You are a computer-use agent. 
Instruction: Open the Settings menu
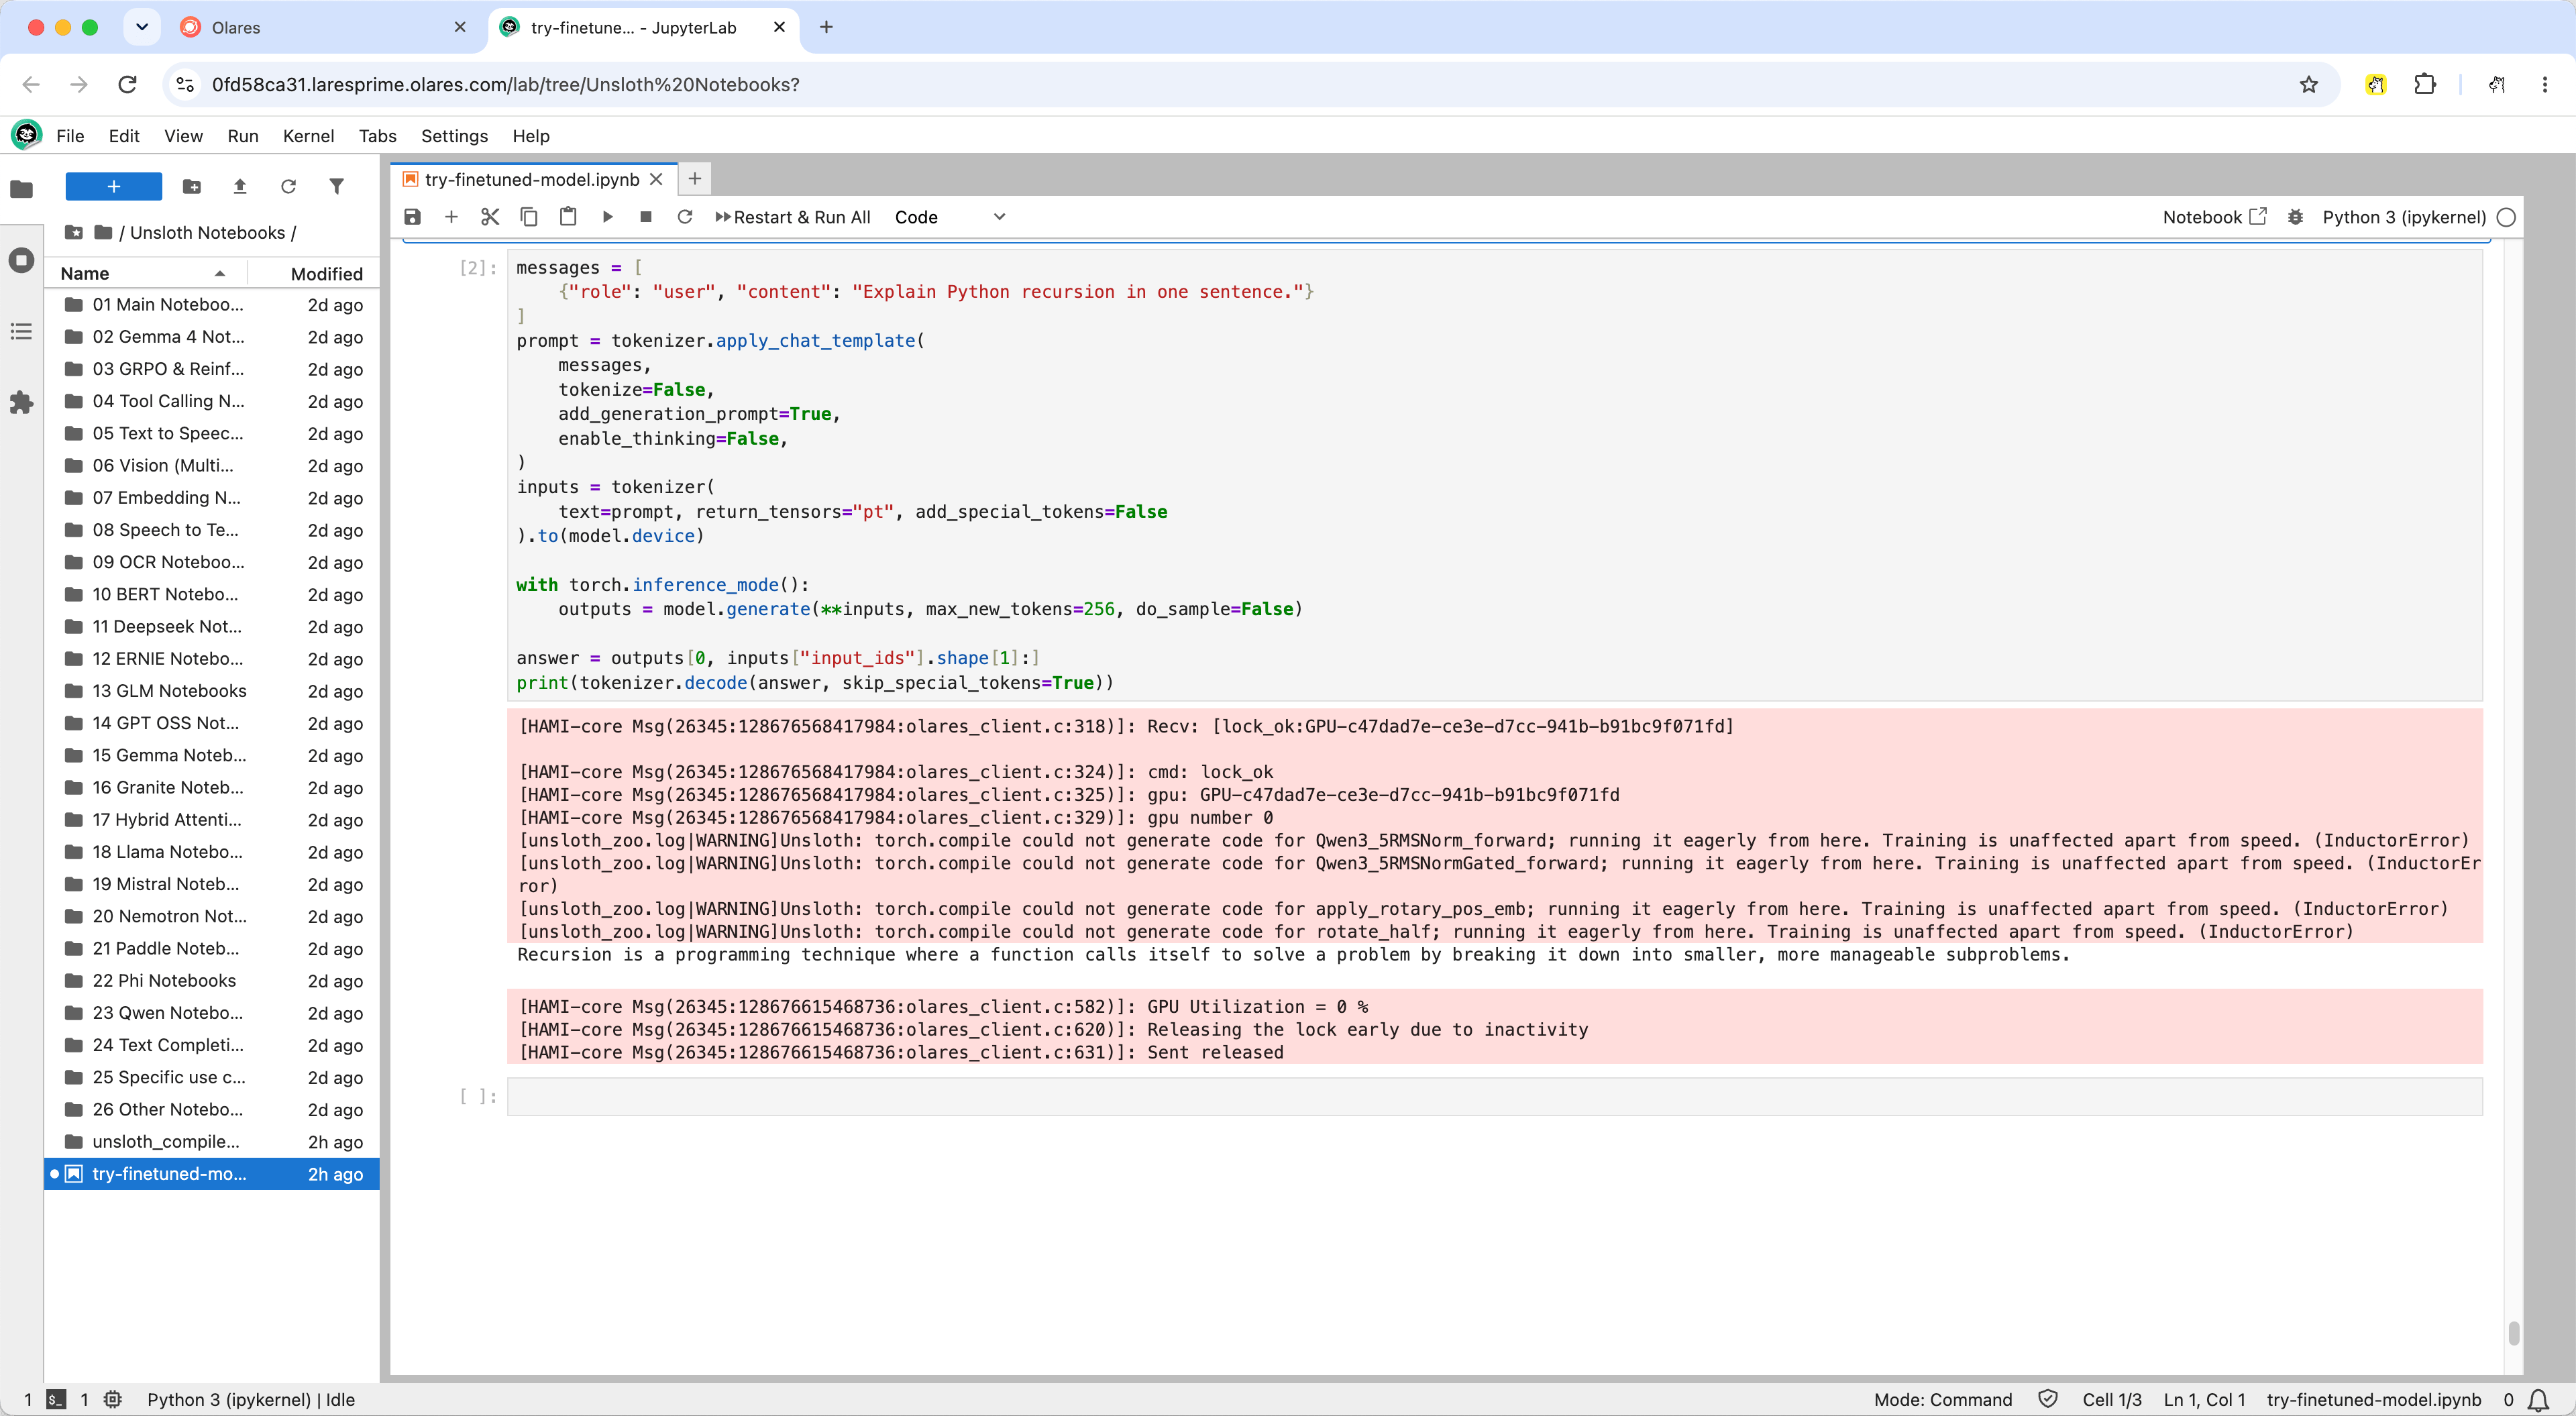[454, 136]
